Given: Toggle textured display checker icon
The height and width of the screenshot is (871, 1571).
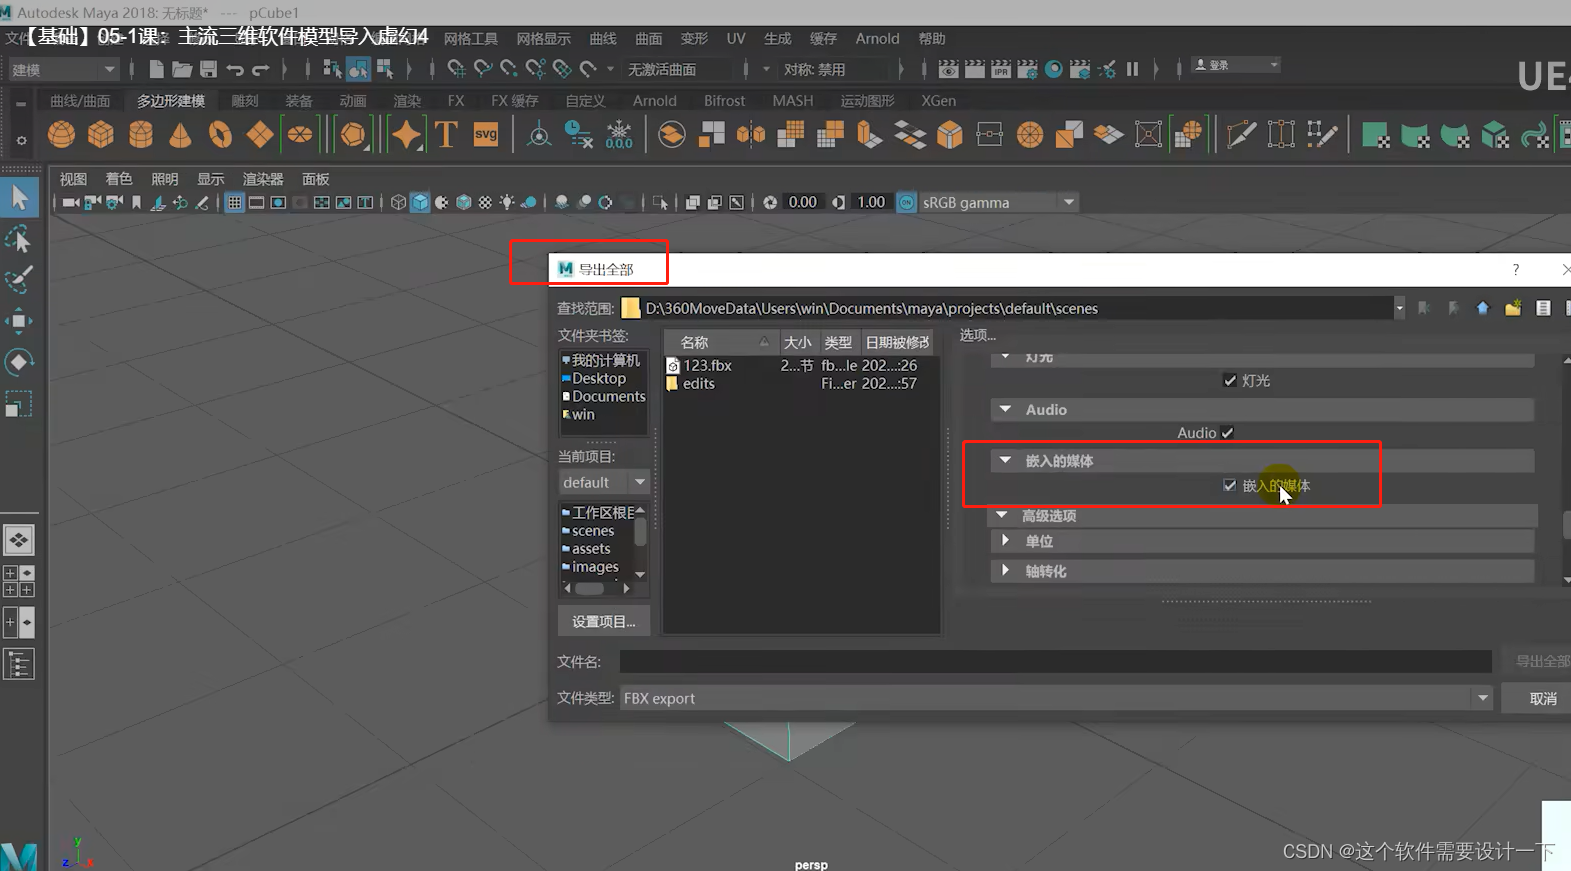Looking at the screenshot, I should click(485, 202).
